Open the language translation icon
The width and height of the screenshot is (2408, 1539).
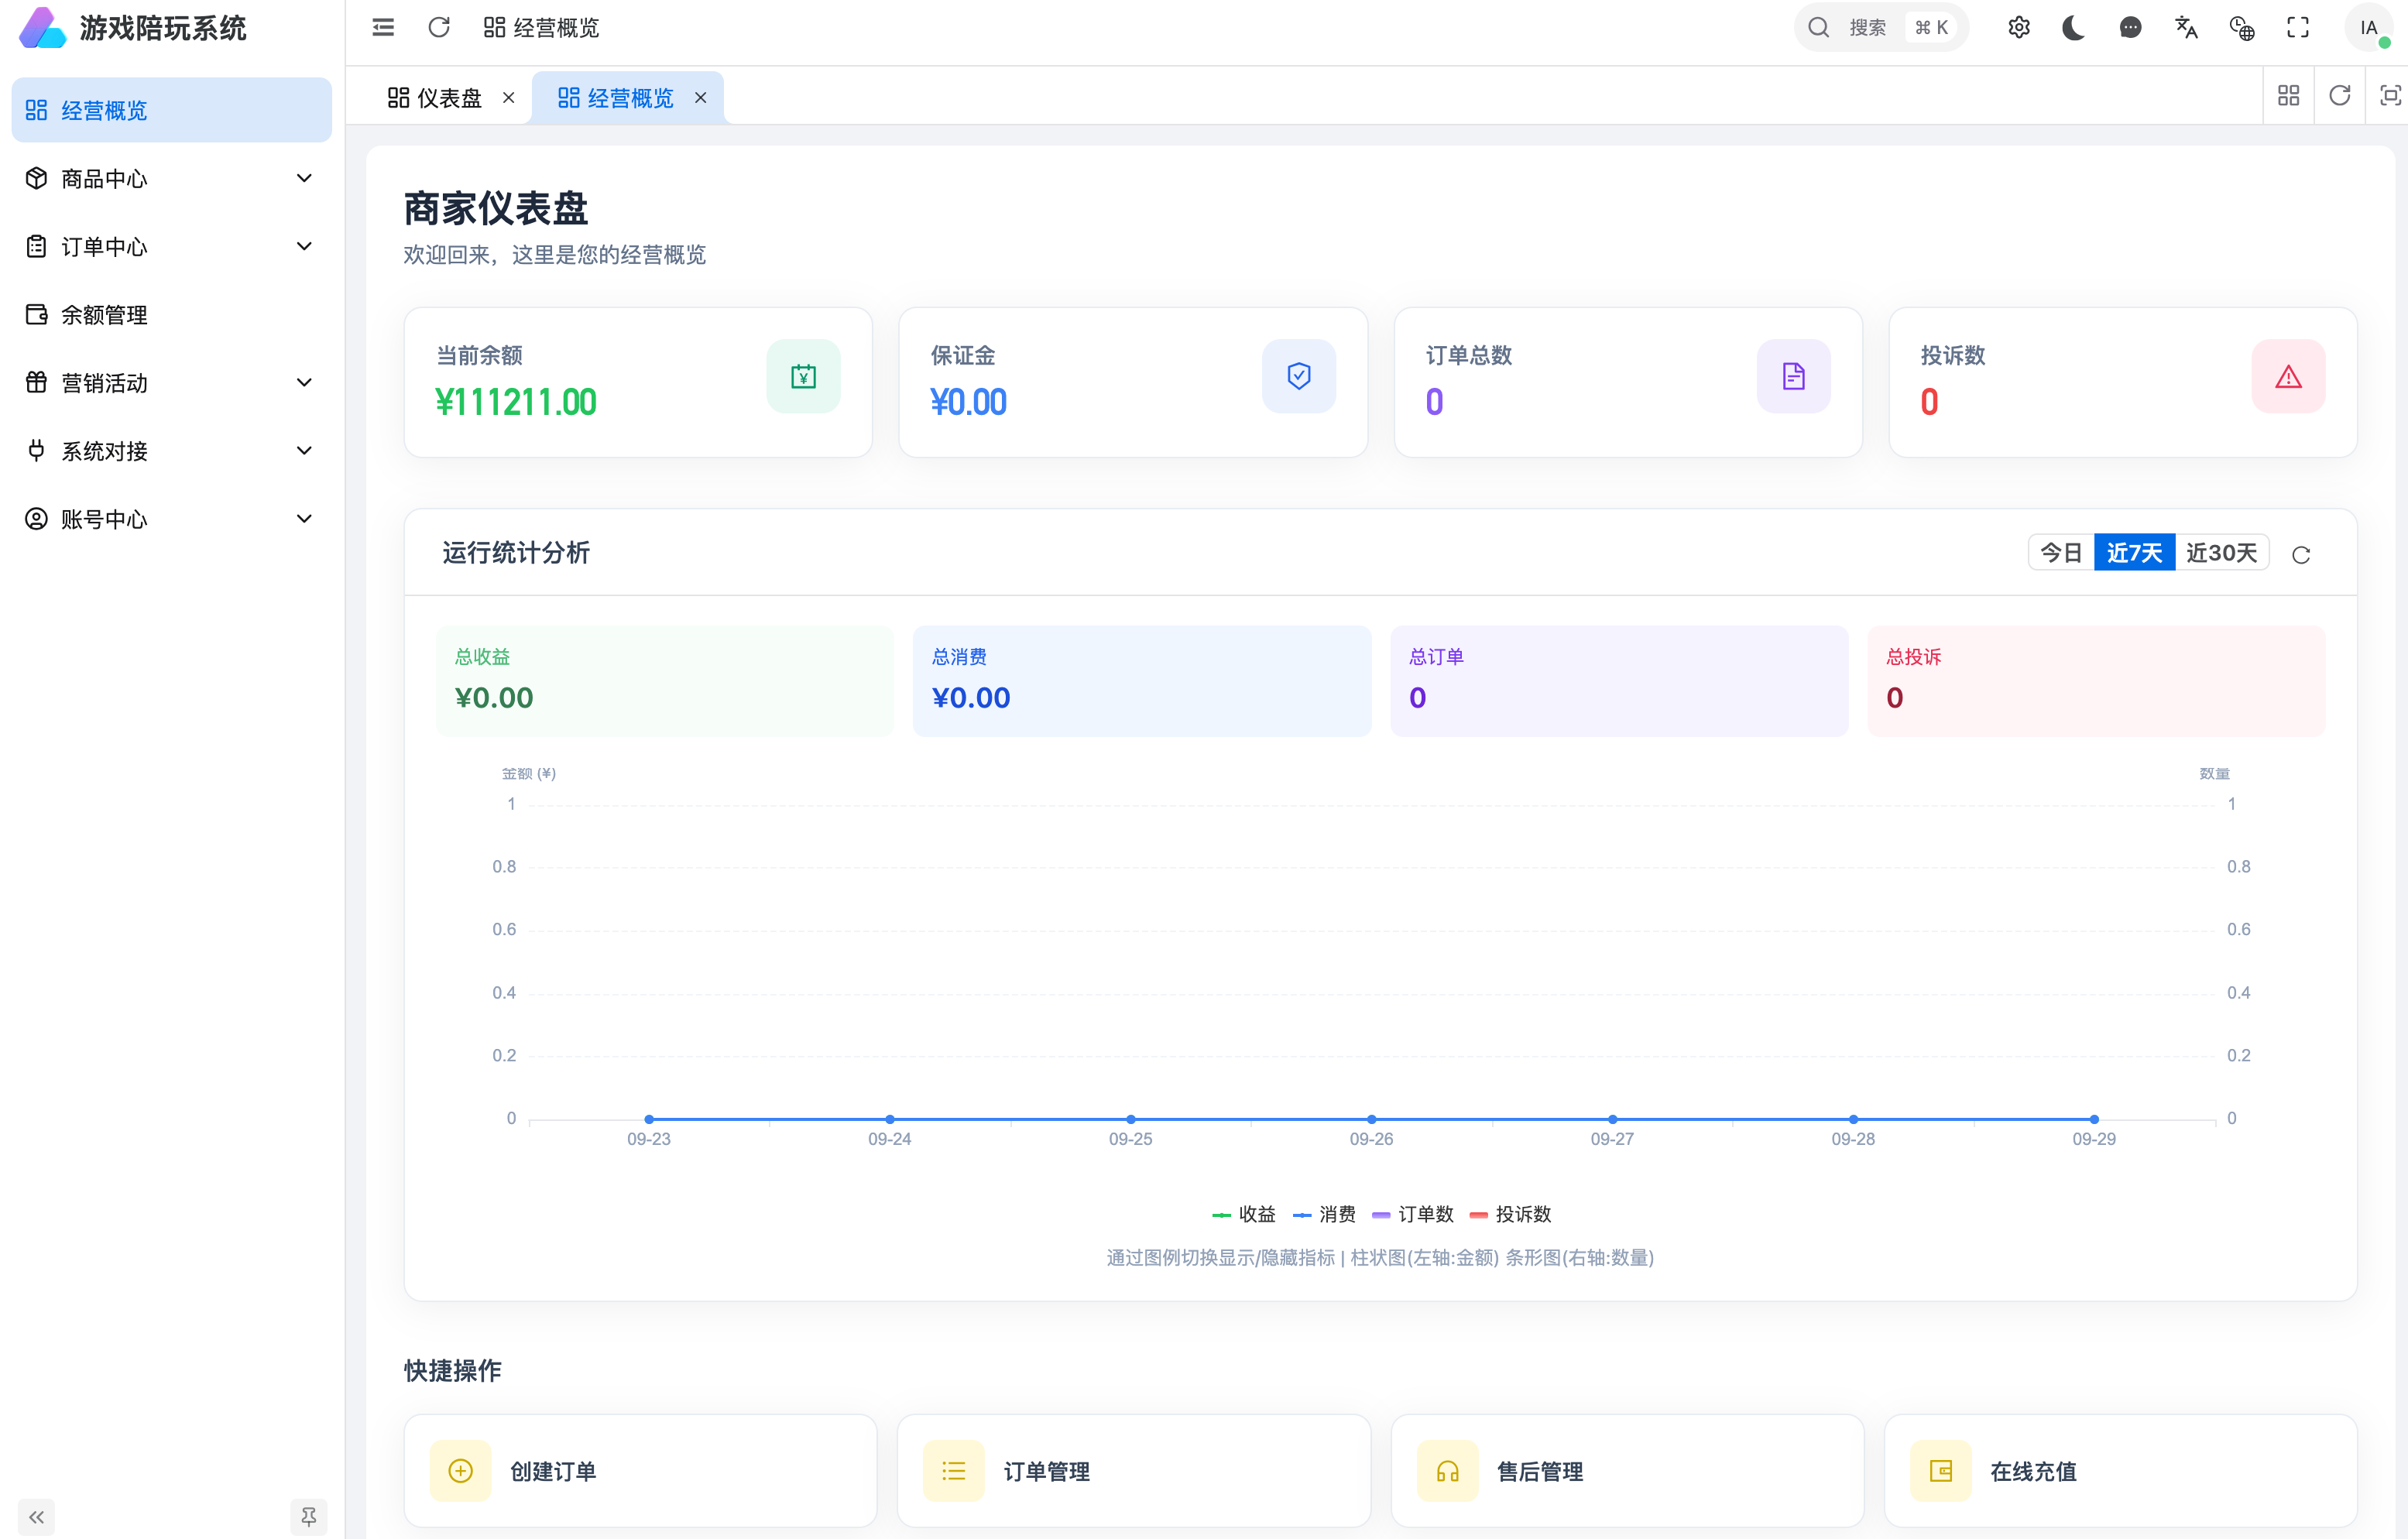(2187, 27)
